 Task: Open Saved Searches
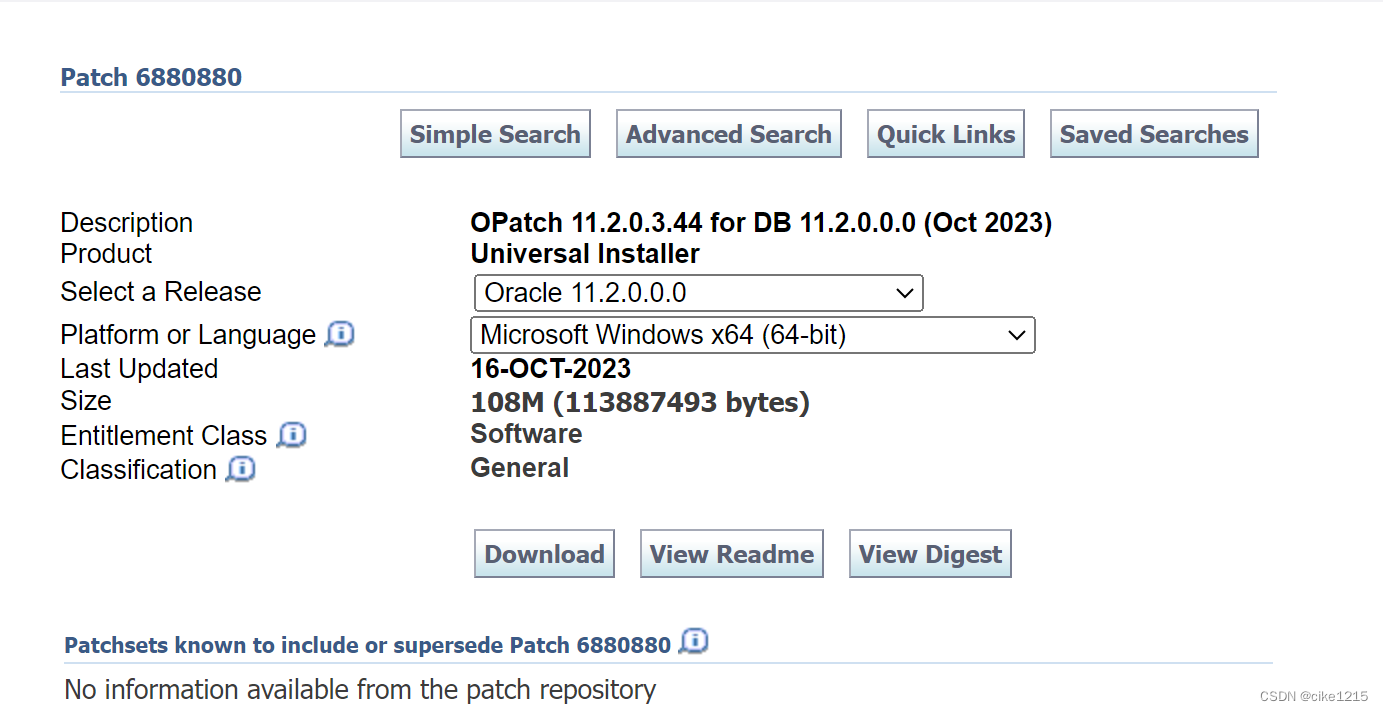pos(1153,133)
